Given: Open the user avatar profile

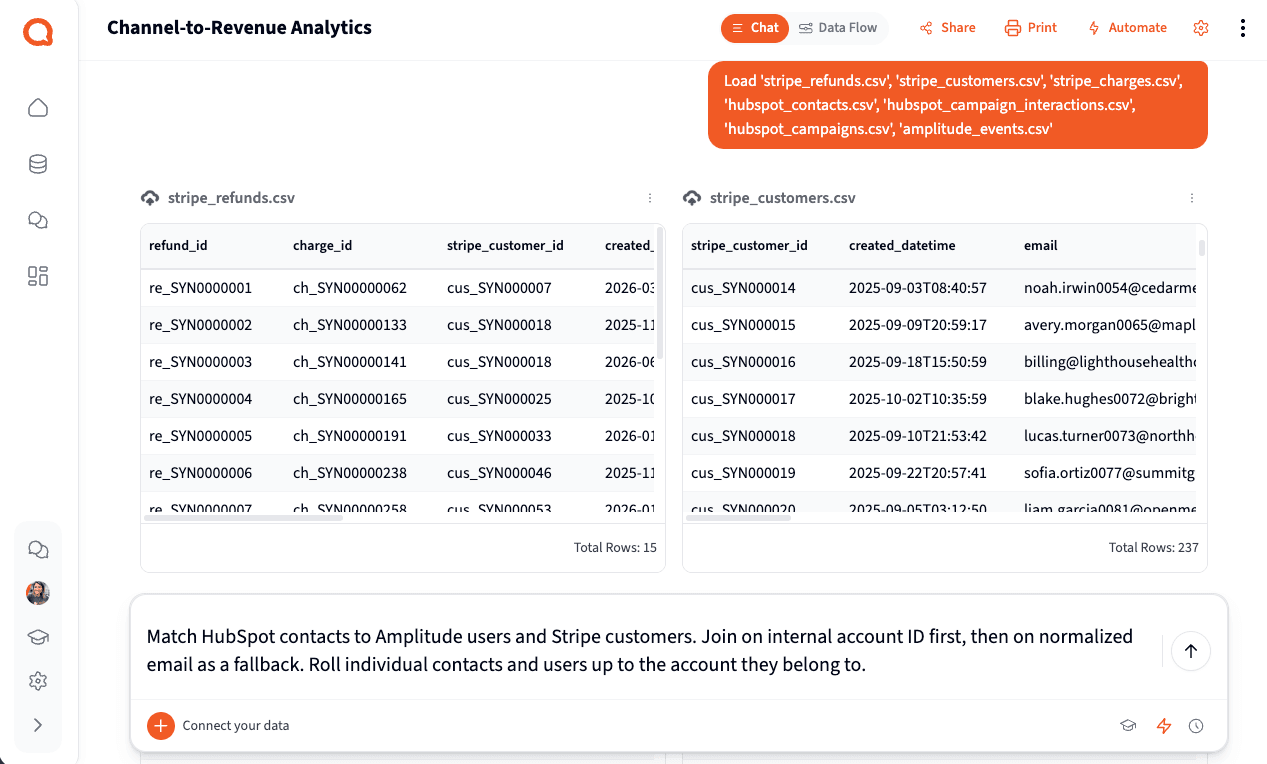Looking at the screenshot, I should pos(38,593).
